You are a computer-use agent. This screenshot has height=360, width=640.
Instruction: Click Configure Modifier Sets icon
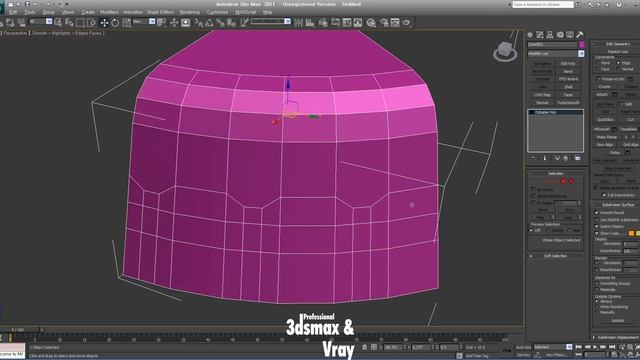point(578,158)
